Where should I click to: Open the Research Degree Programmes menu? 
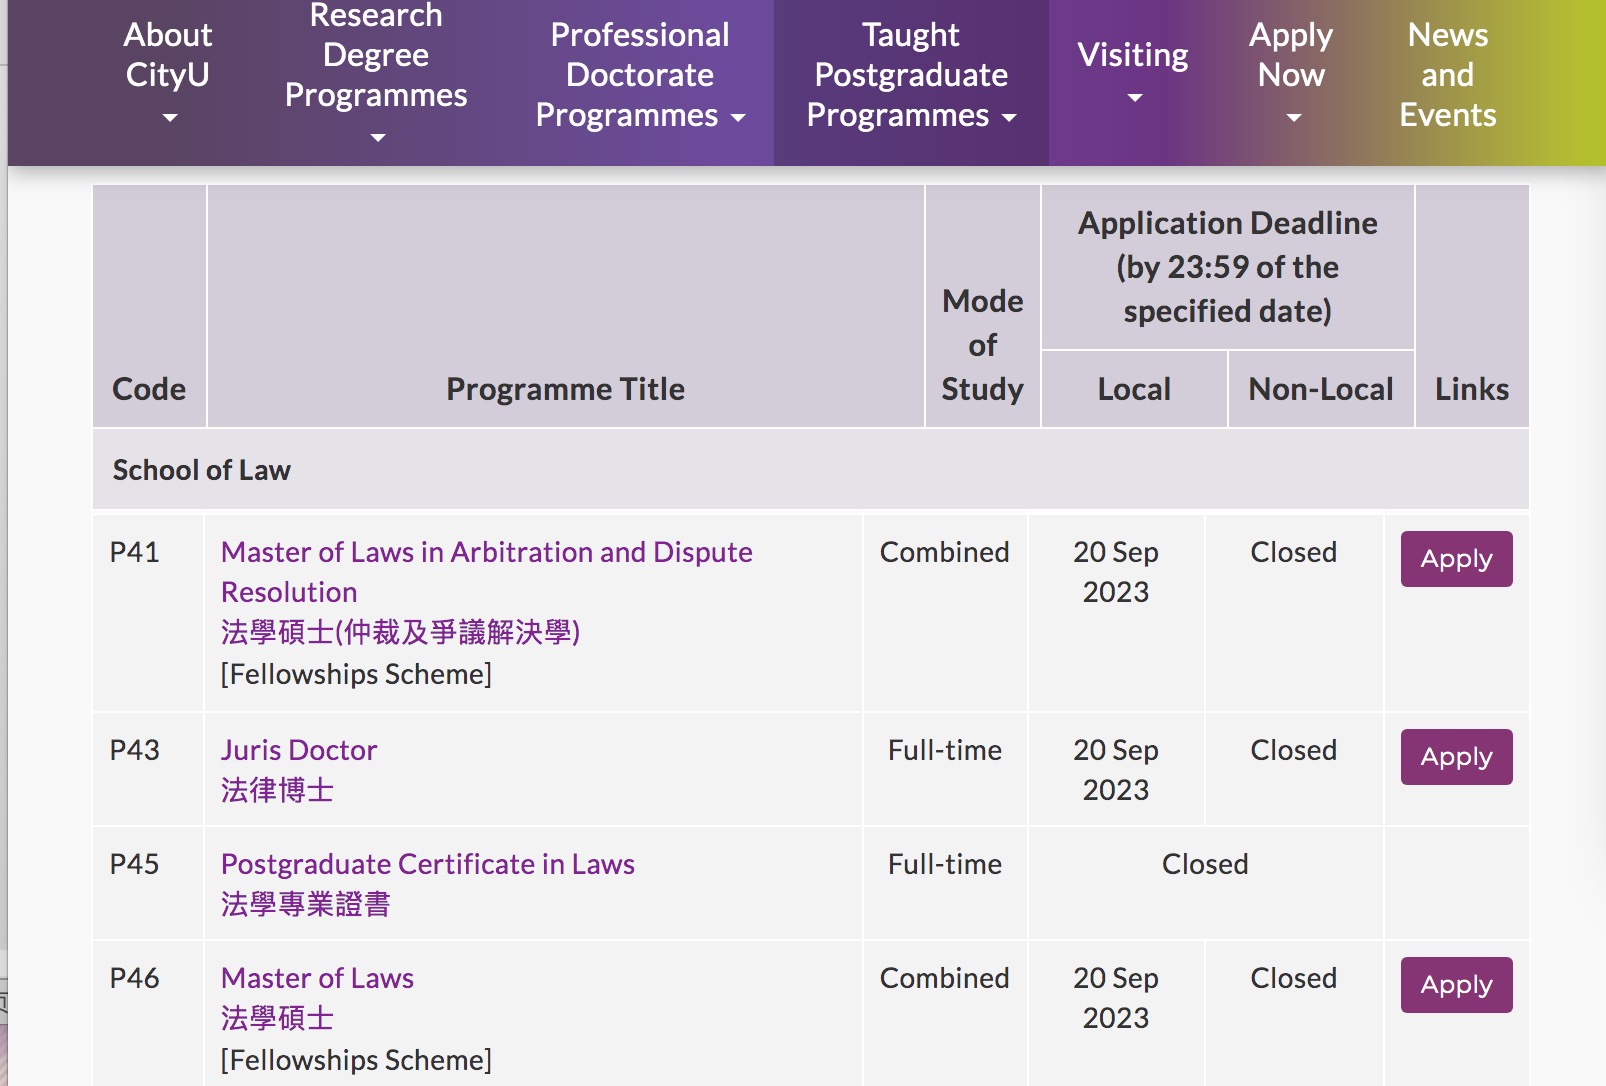(x=375, y=56)
